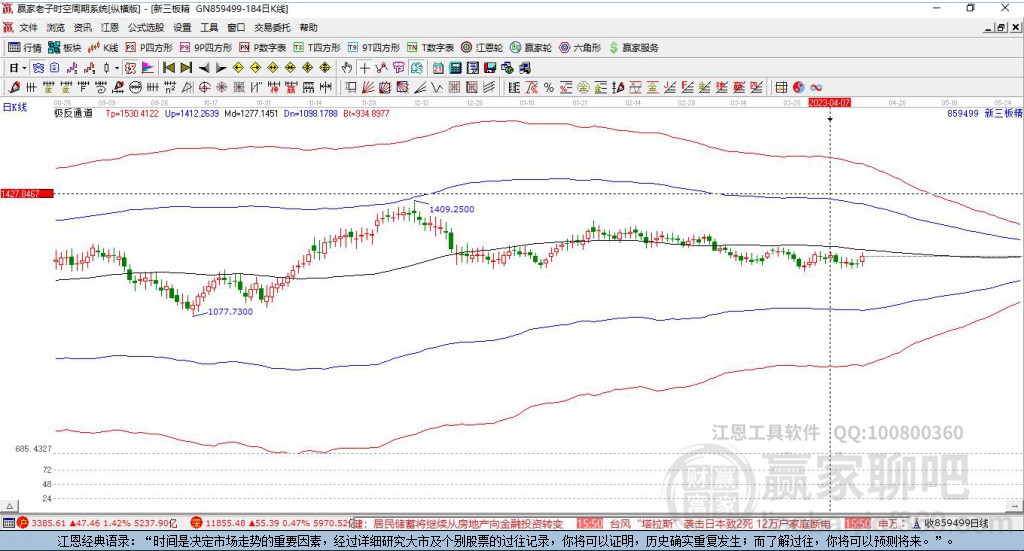Open the 窗口 menu
Screen dimensions: 1024x551
(236, 27)
